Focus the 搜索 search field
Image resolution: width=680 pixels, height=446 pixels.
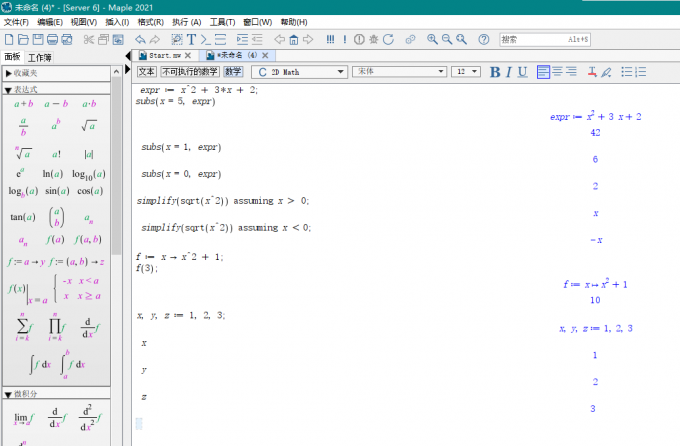[545, 39]
